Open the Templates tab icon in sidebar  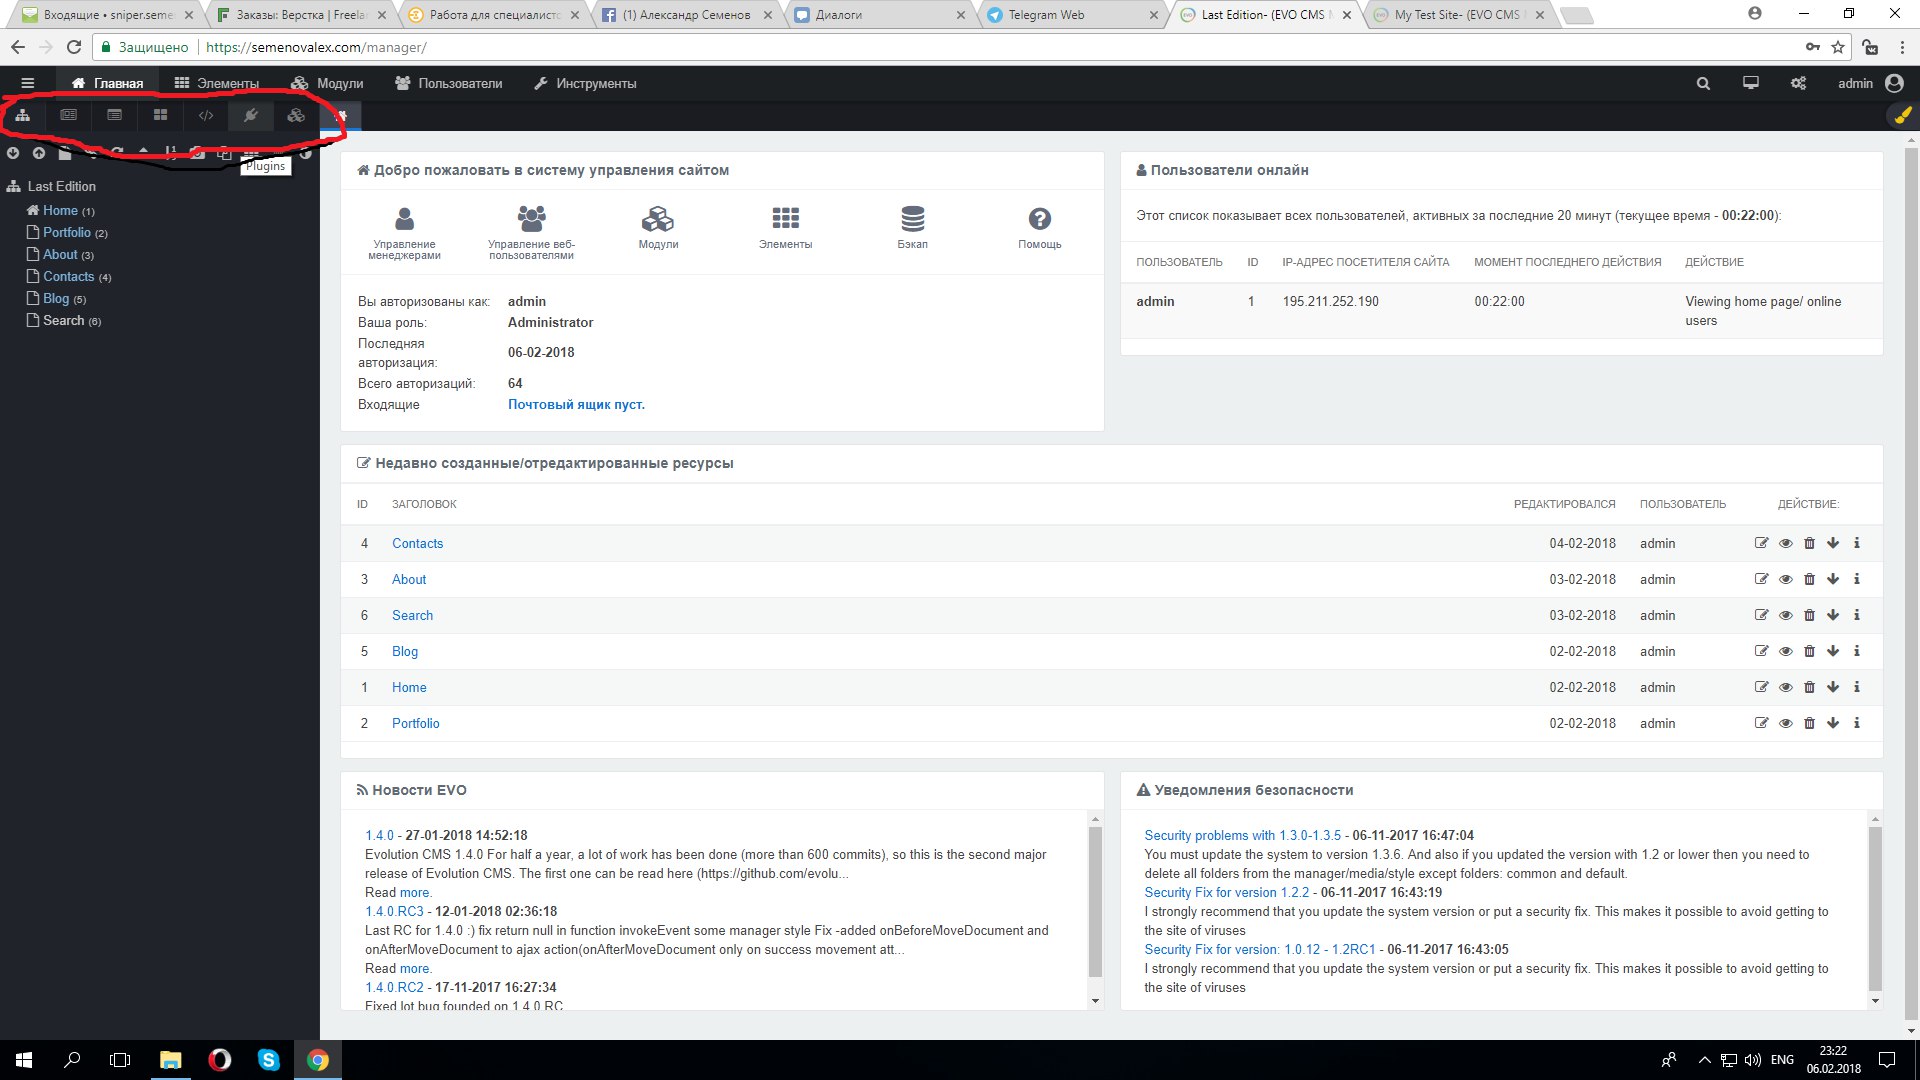pos(68,116)
